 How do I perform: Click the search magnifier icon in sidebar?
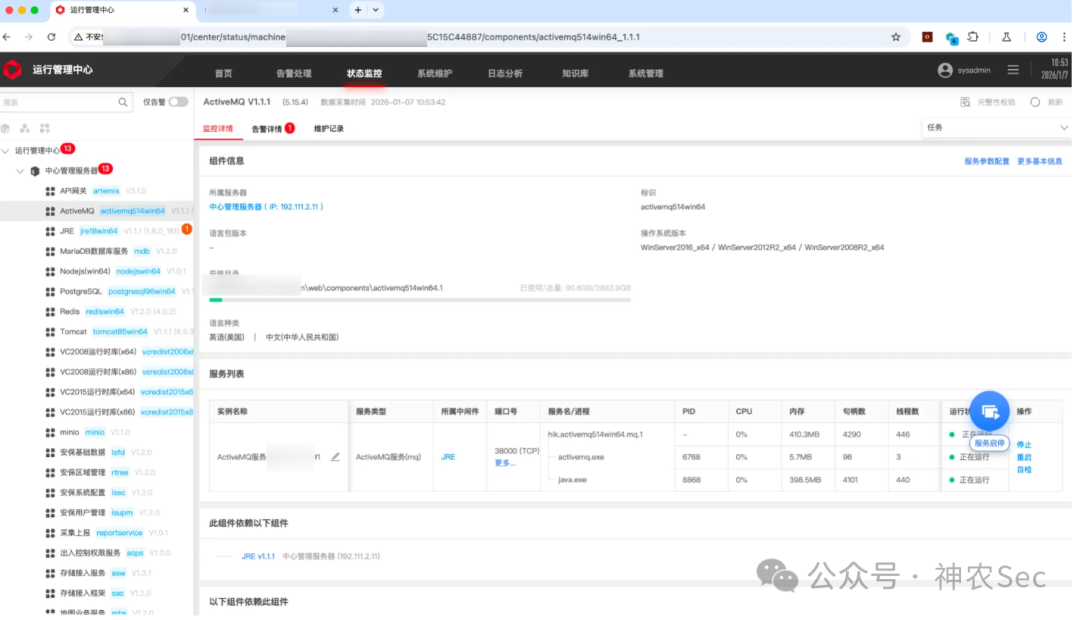tap(123, 103)
